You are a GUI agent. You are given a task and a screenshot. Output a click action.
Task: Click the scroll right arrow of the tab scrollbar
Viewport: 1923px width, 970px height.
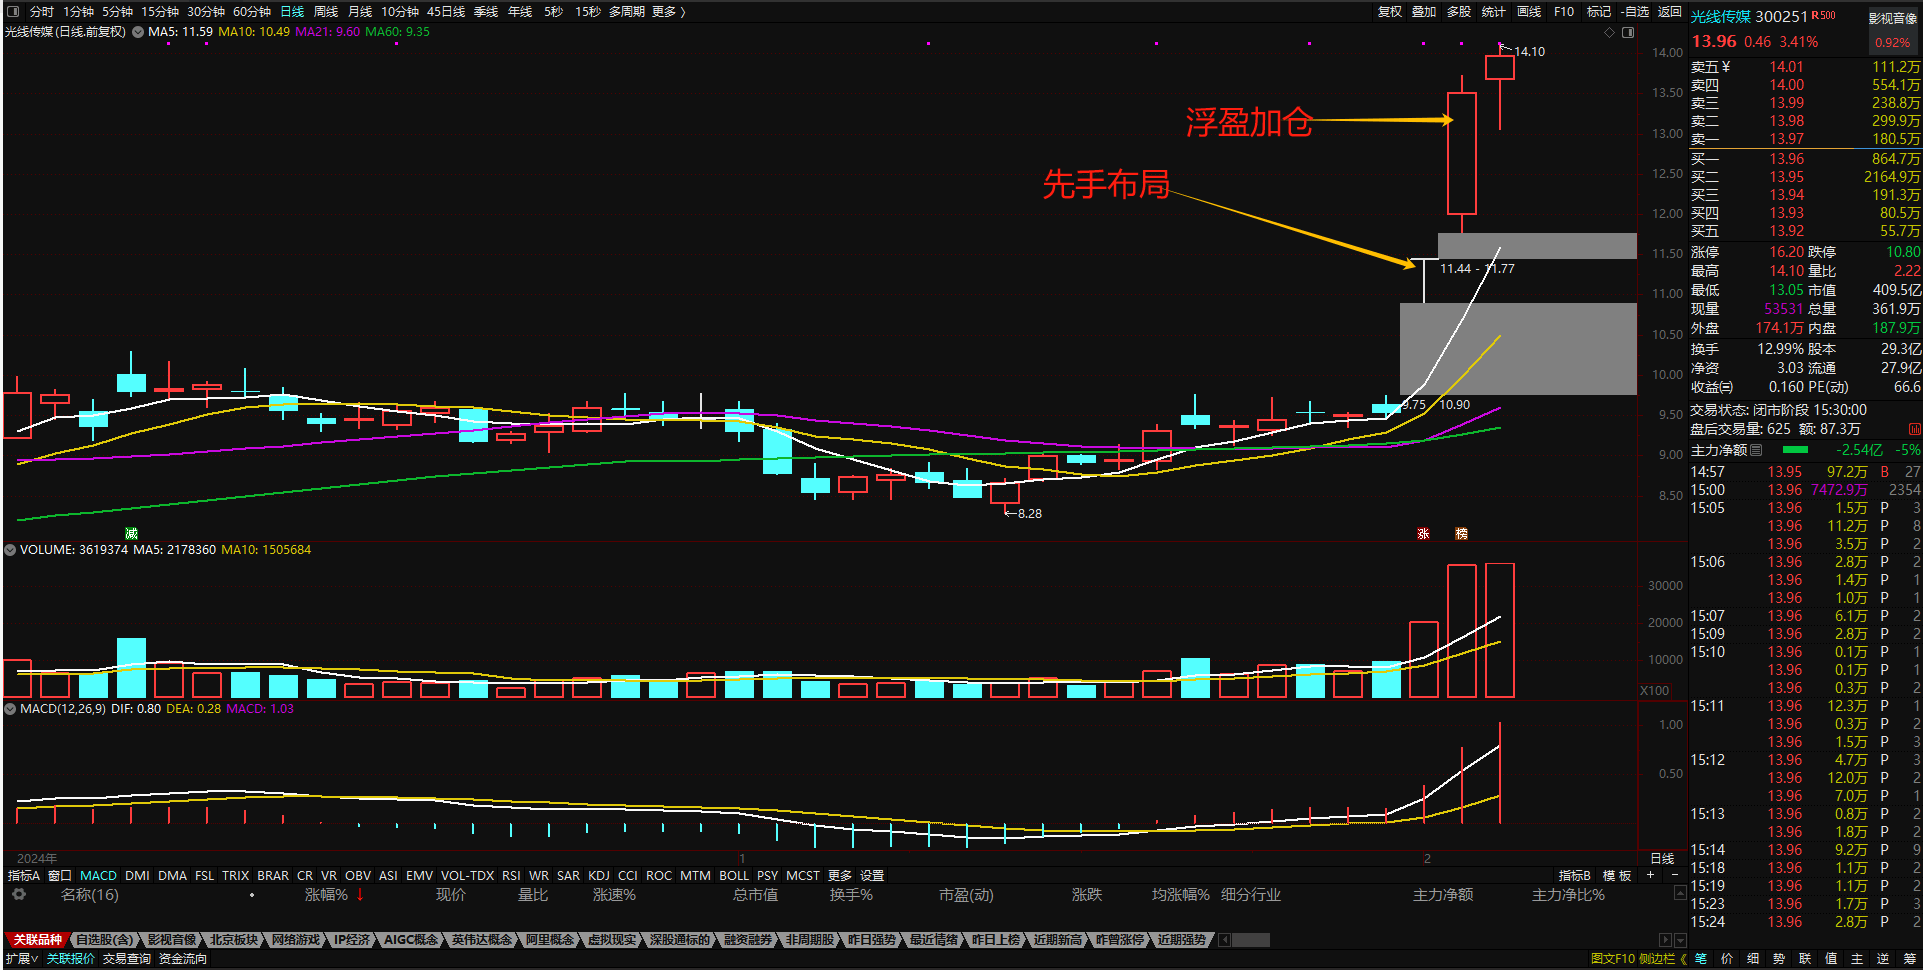click(x=1665, y=940)
